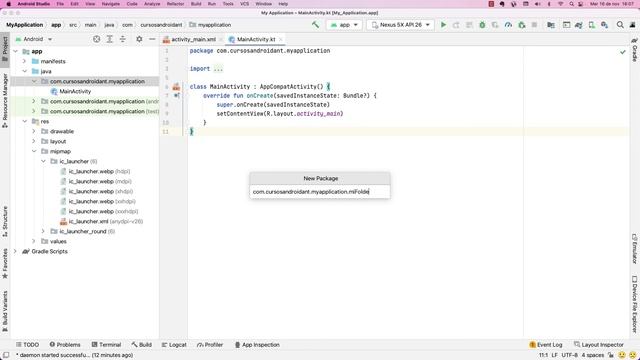The image size is (640, 360).
Task: Click the green inspection checkmark in editor
Action: pos(622,52)
